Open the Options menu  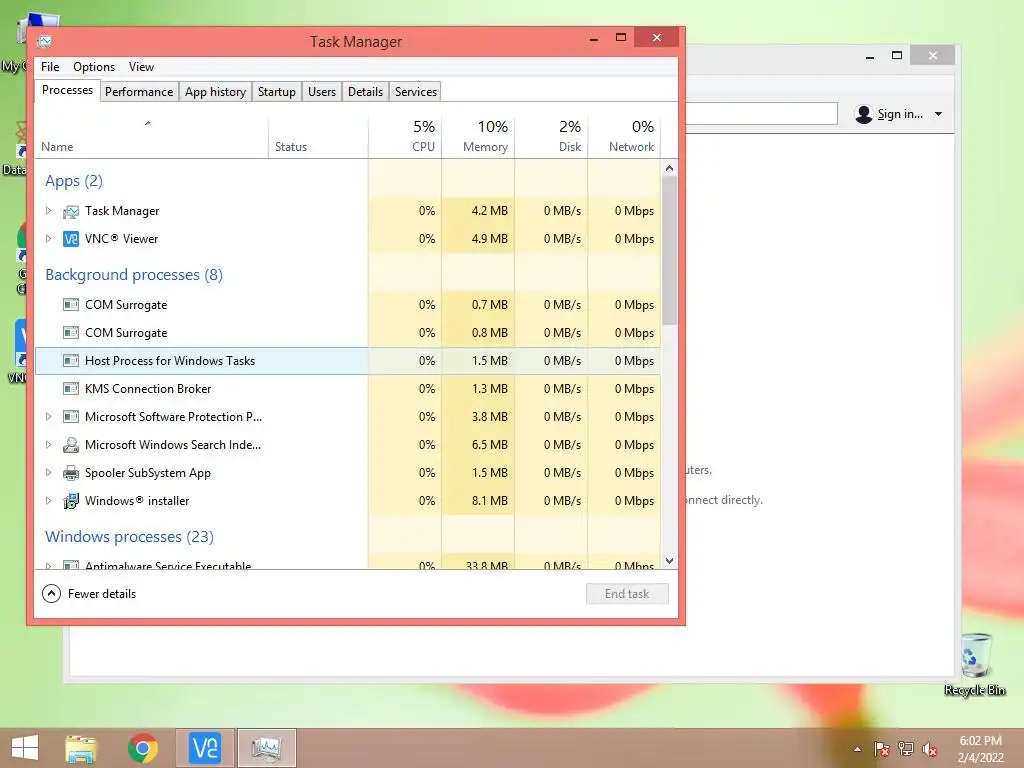pos(94,67)
